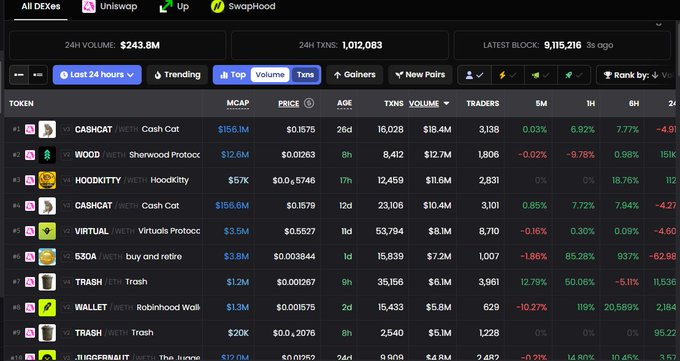Choose Txns under Top

click(x=305, y=75)
